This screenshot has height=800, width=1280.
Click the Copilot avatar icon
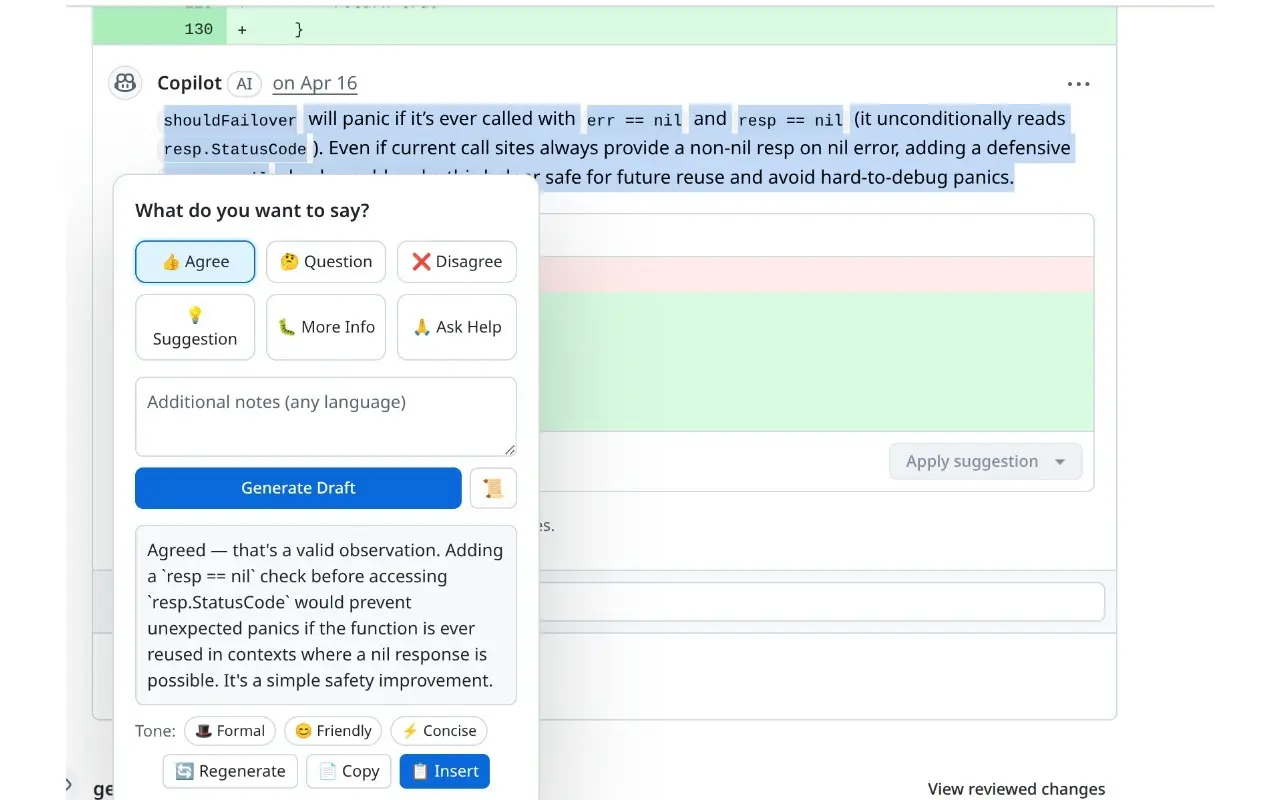[x=125, y=83]
